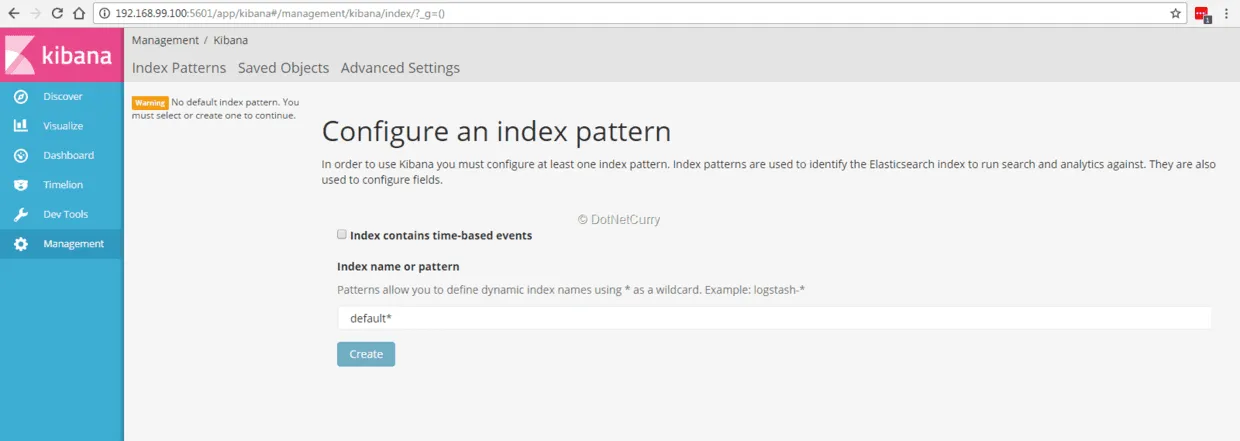Focus the browser address bar
1240x441 pixels.
(x=640, y=14)
